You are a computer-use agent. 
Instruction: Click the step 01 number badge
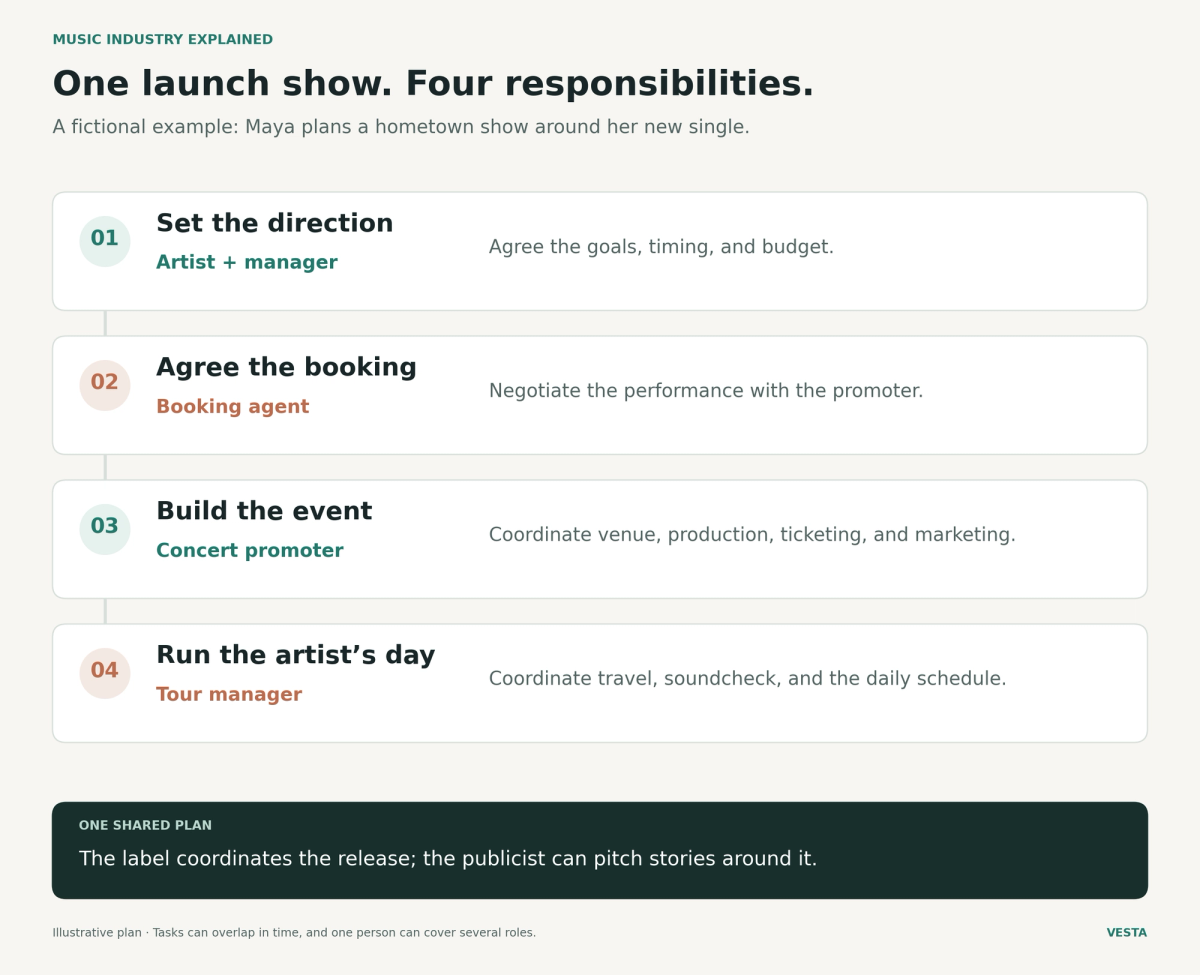[105, 241]
